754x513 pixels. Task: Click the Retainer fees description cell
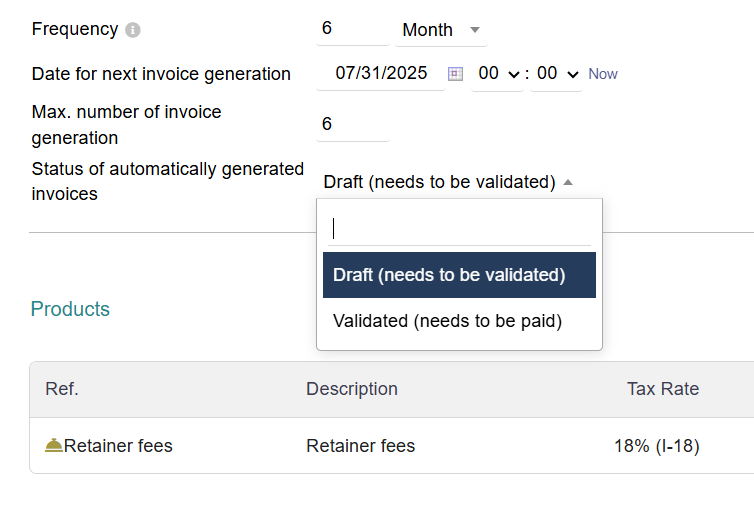pyautogui.click(x=360, y=446)
